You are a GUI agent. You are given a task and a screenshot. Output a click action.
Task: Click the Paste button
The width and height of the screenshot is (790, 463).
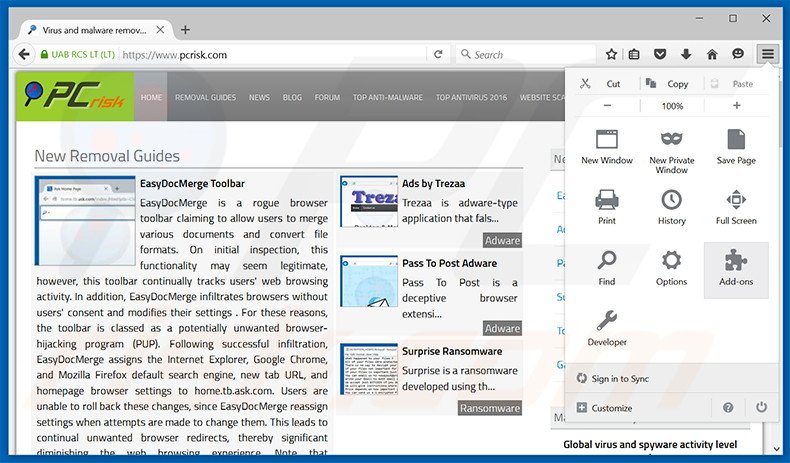732,84
